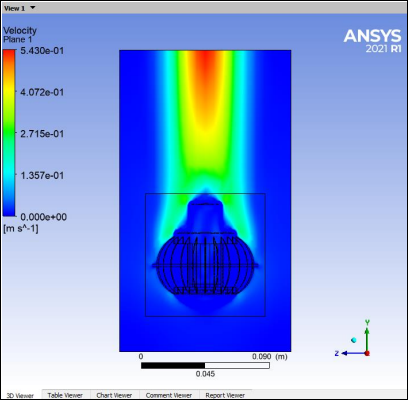Viewport: 408px width, 400px height.
Task: Click the cyan isometric ball of the triad
Action: click(354, 340)
